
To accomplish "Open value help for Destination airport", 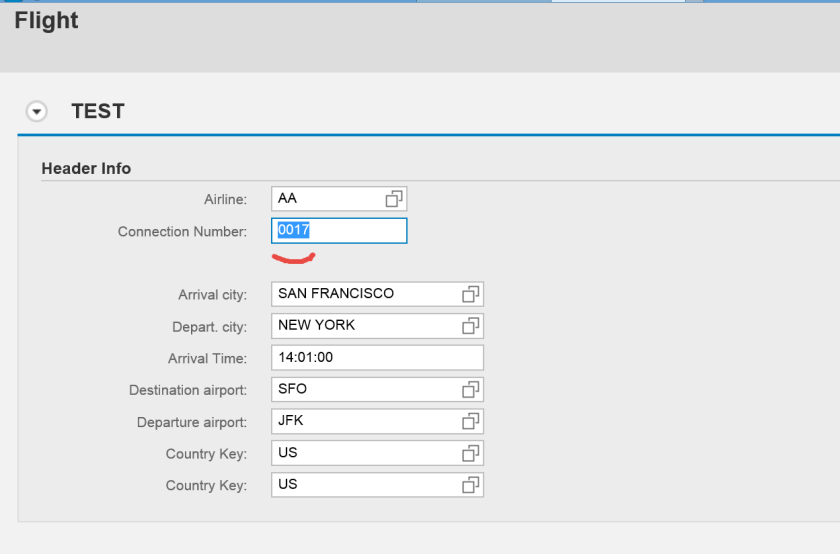I will 470,390.
